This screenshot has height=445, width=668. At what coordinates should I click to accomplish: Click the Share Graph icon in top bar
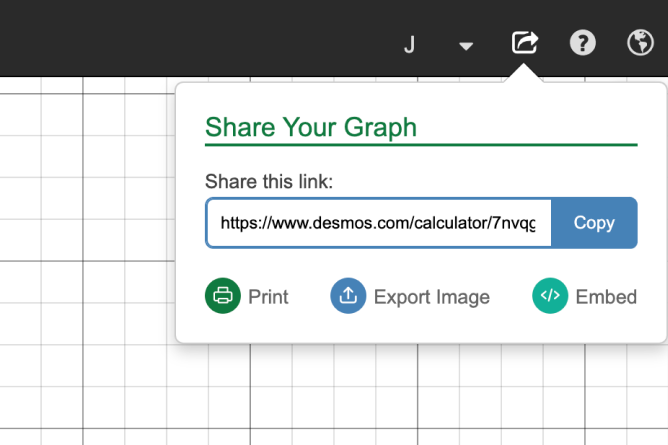tap(525, 43)
